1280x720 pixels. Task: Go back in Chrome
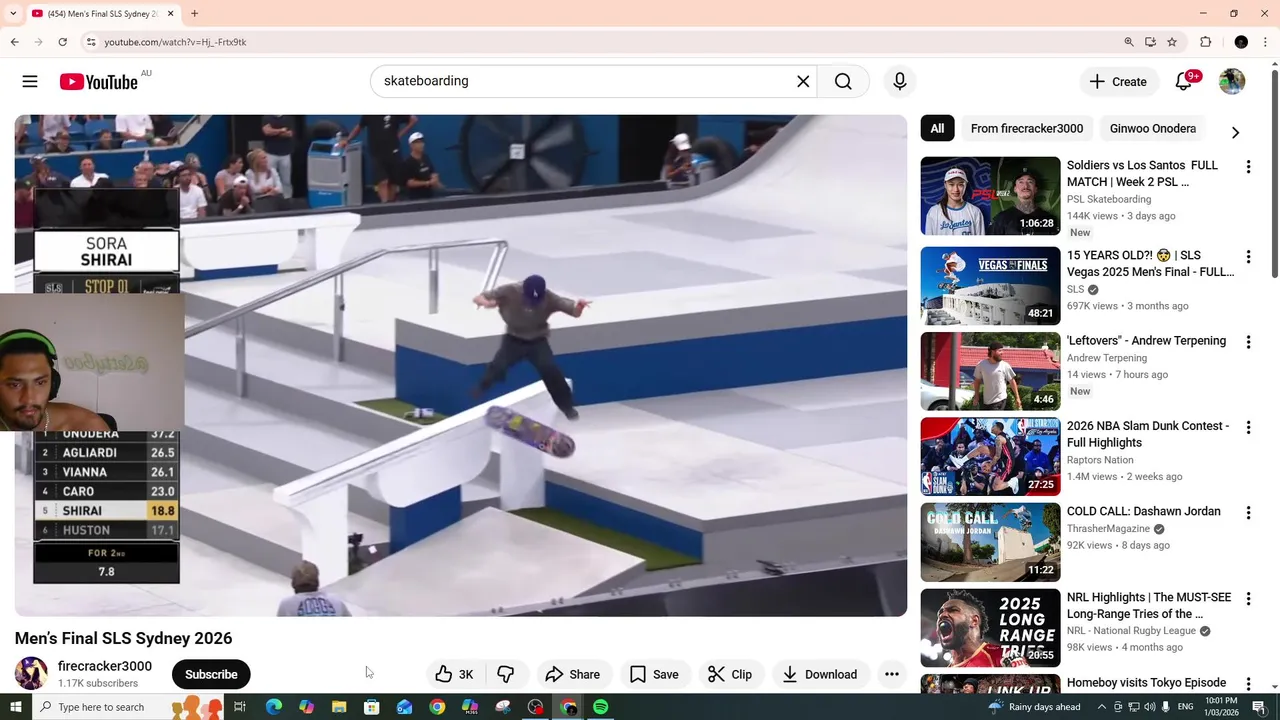[x=14, y=42]
